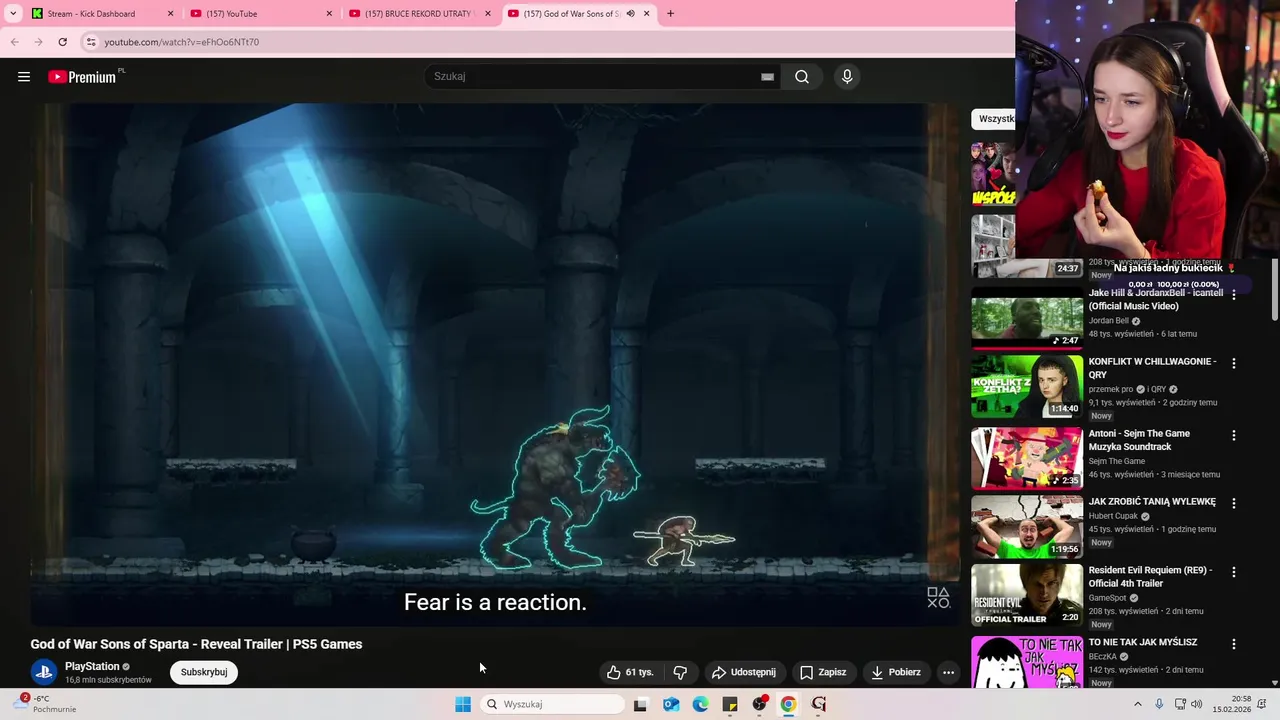Open the Jake Hill icantell thumbnail
The height and width of the screenshot is (720, 1280).
1027,317
